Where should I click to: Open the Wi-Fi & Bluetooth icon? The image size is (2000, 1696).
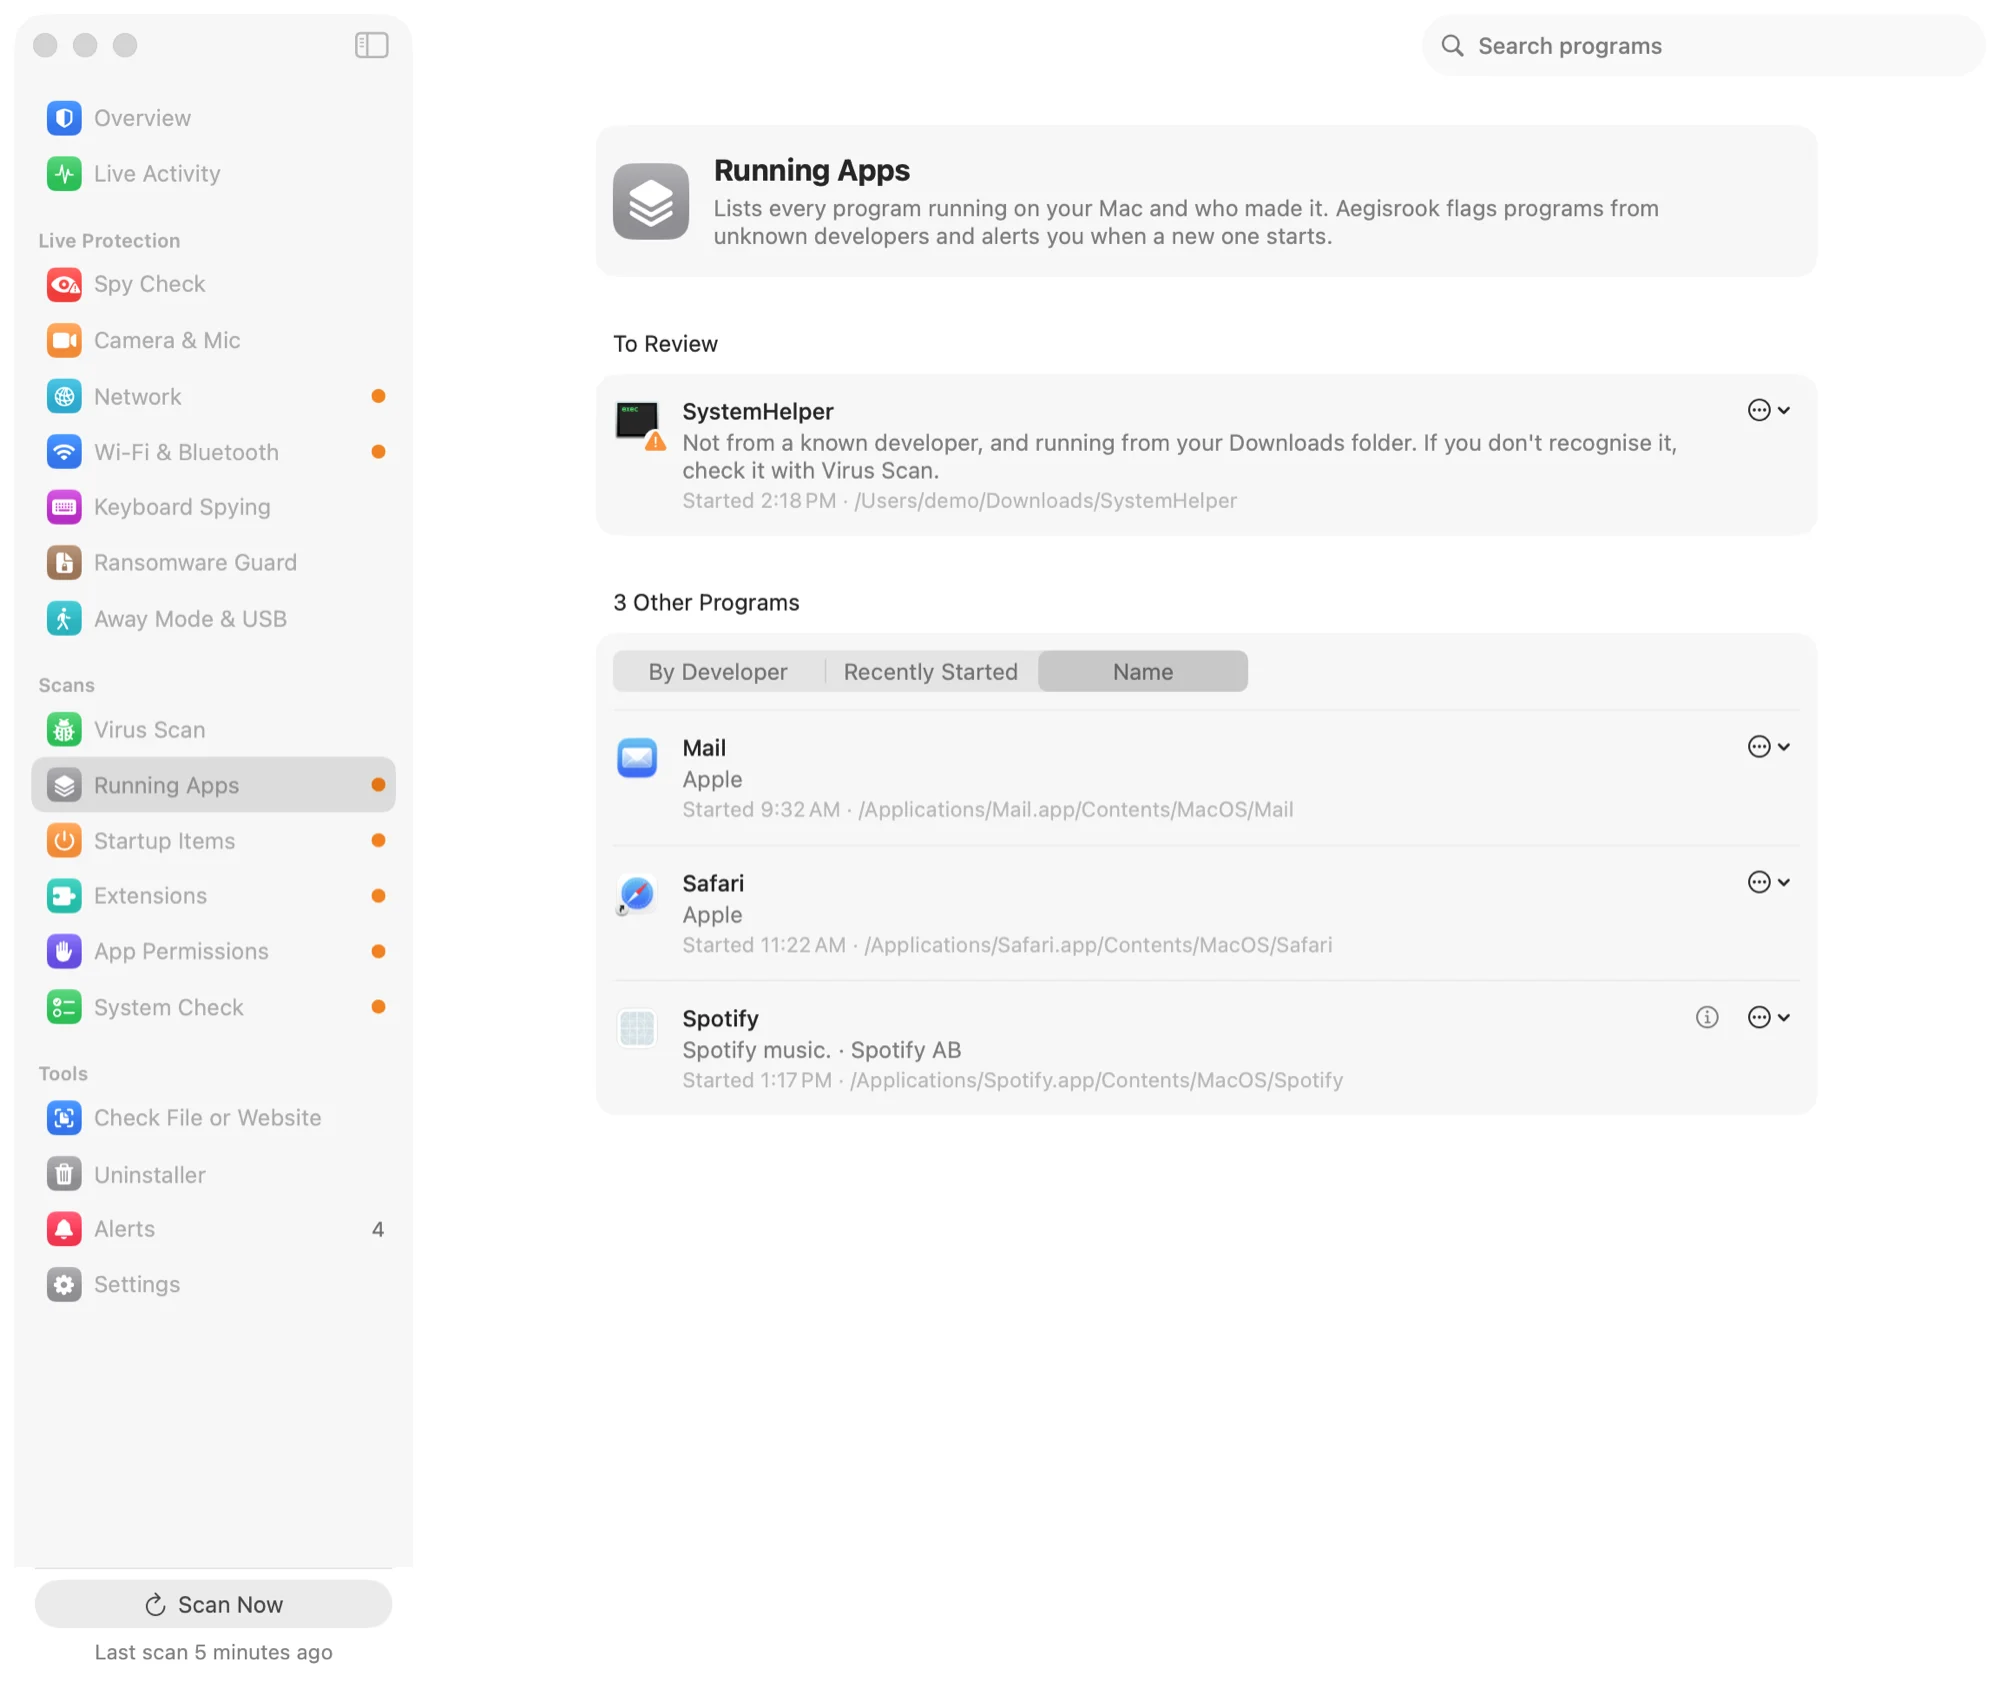[64, 452]
